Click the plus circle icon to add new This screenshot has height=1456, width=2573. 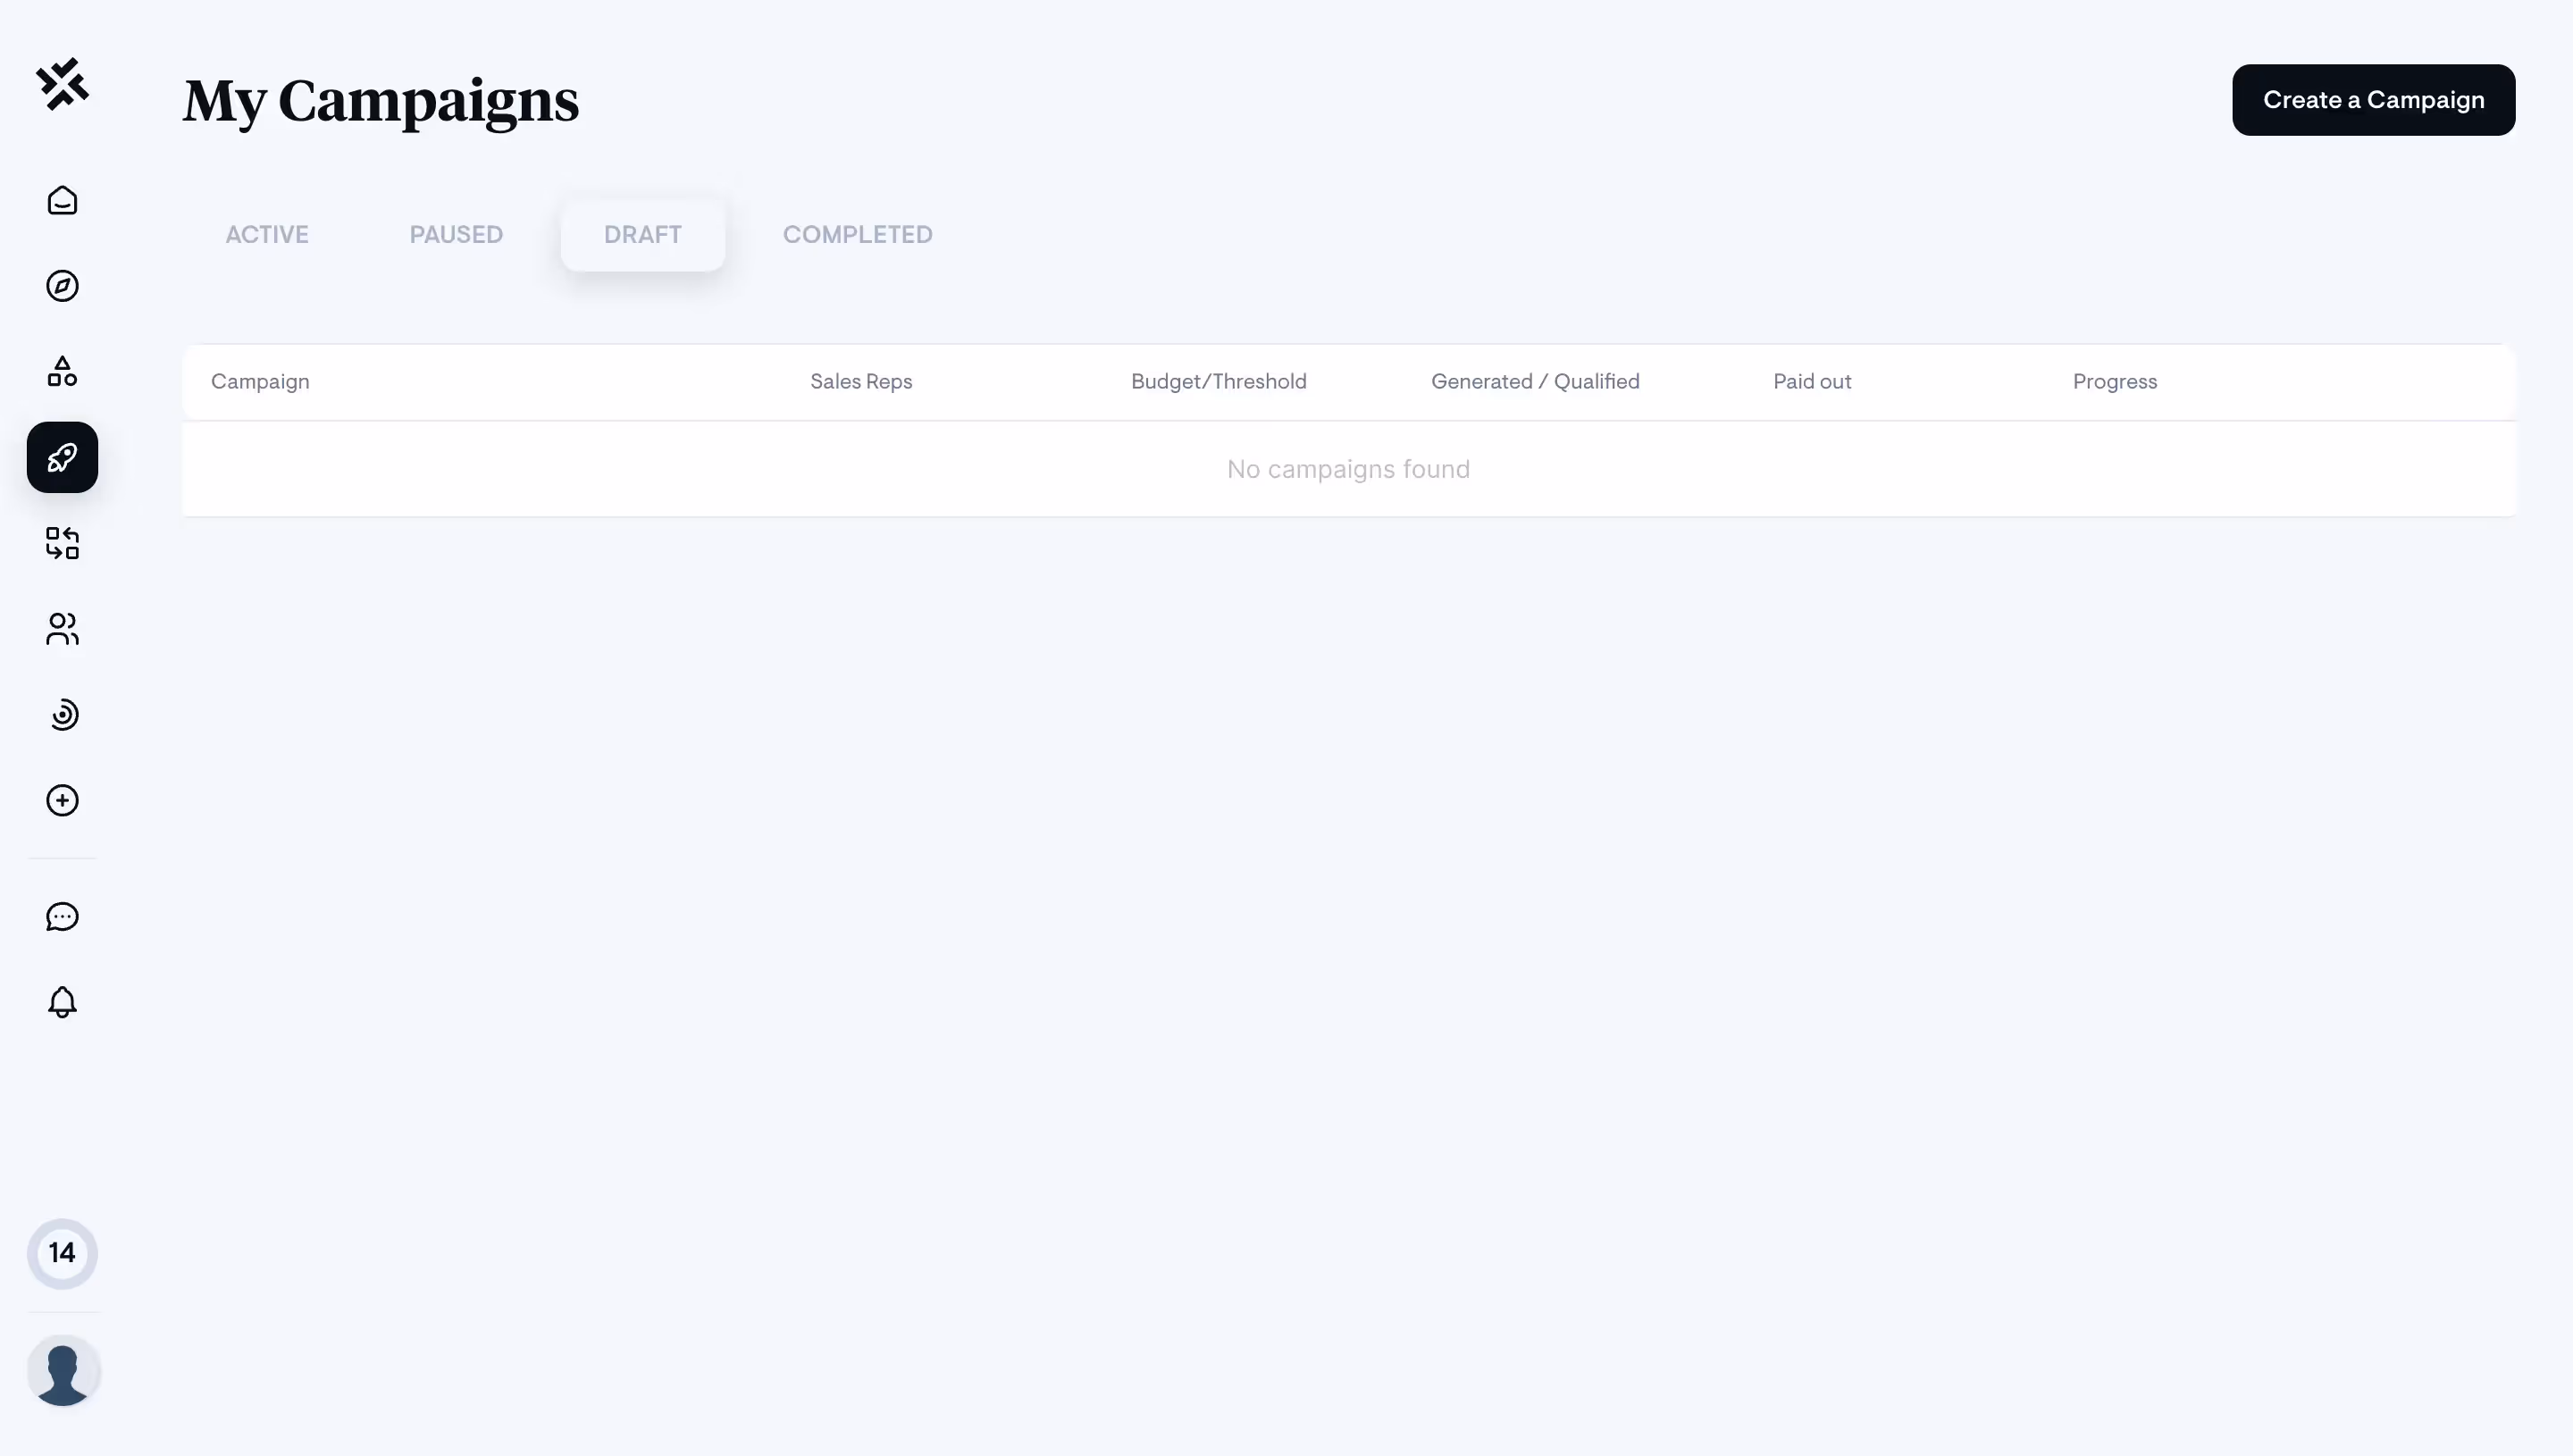tap(62, 800)
